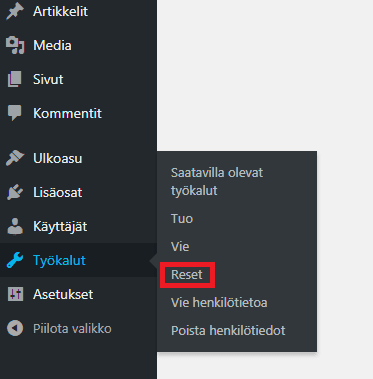Viewport: 373px width, 379px height.
Task: Choose Saatavilla olevat työkalut in submenu
Action: pyautogui.click(x=217, y=182)
